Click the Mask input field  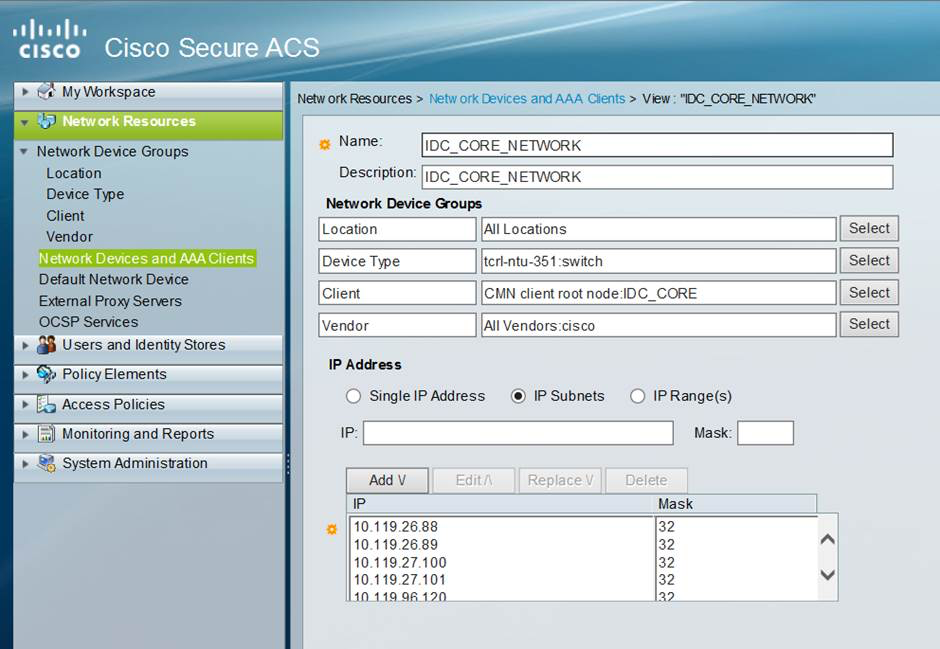point(766,433)
